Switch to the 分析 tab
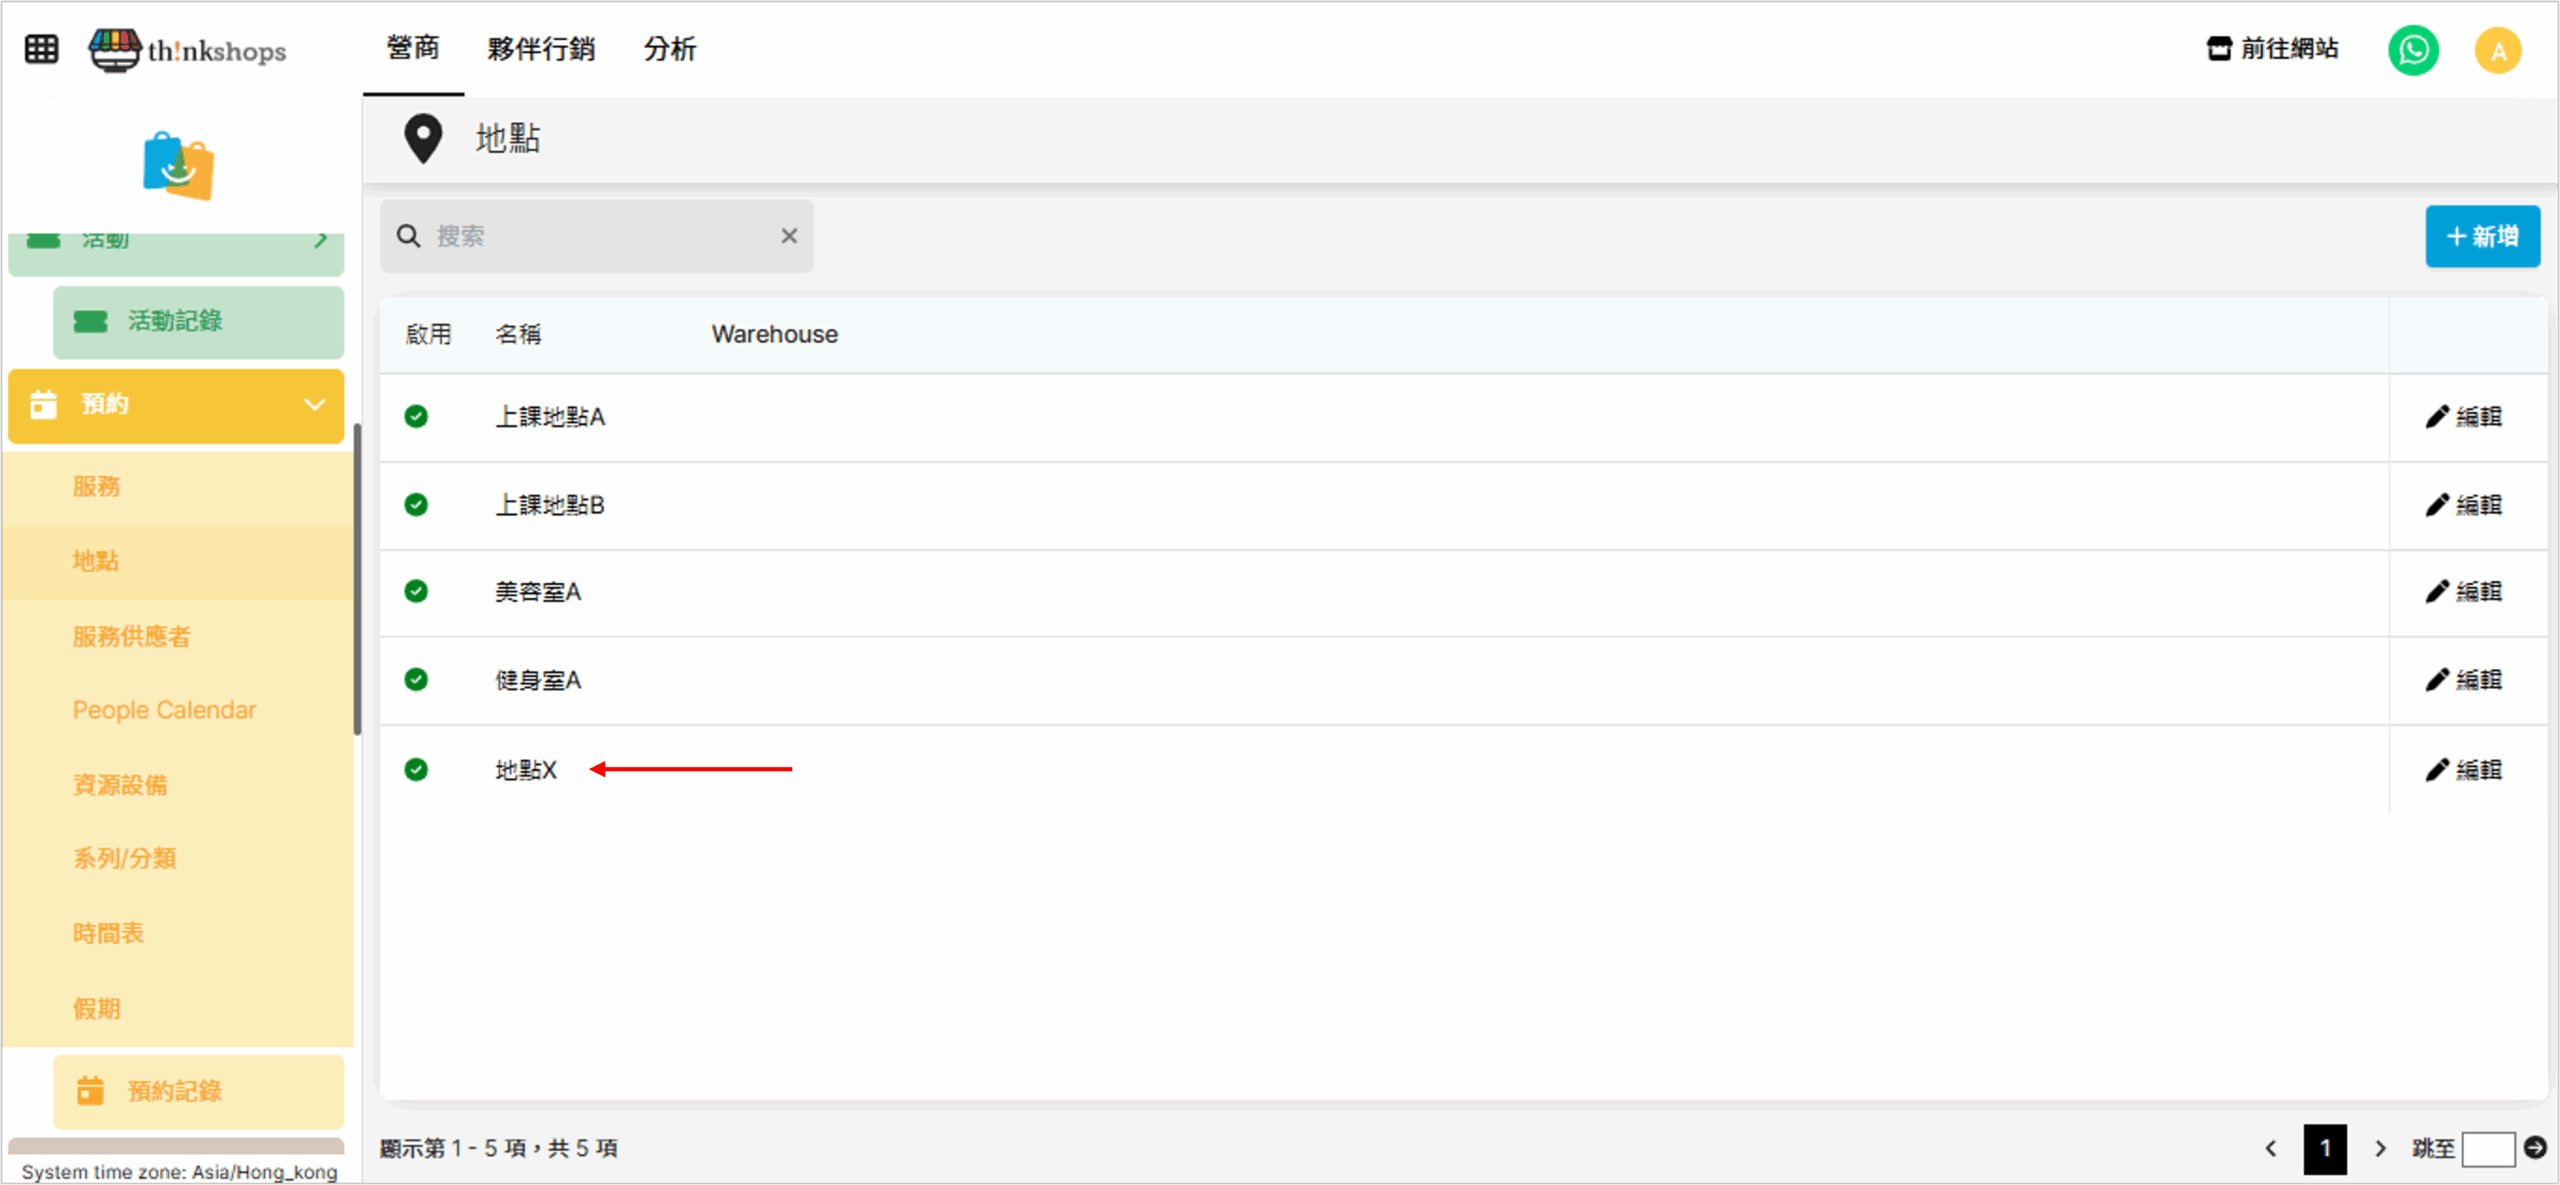Image resolution: width=2560 pixels, height=1185 pixels. [669, 49]
